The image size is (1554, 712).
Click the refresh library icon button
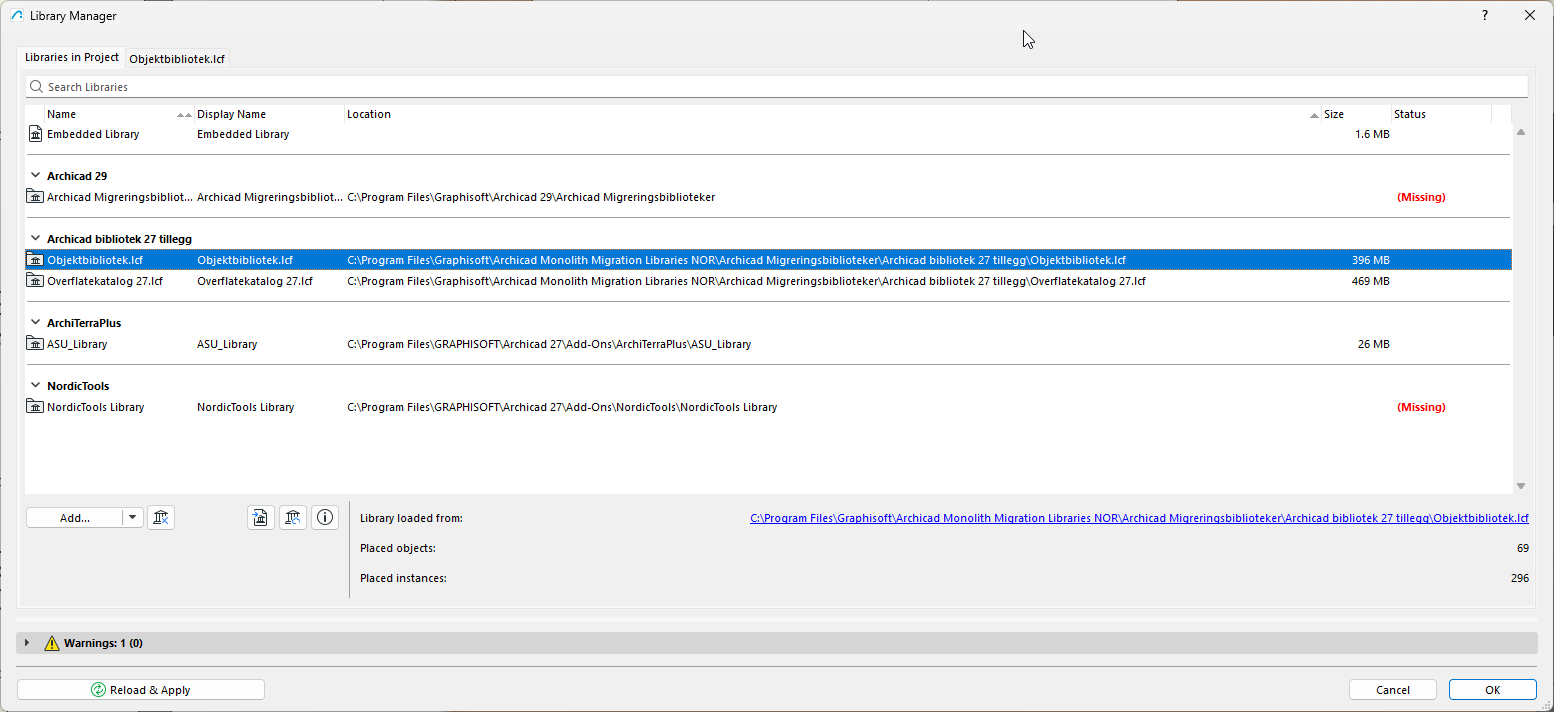point(293,517)
